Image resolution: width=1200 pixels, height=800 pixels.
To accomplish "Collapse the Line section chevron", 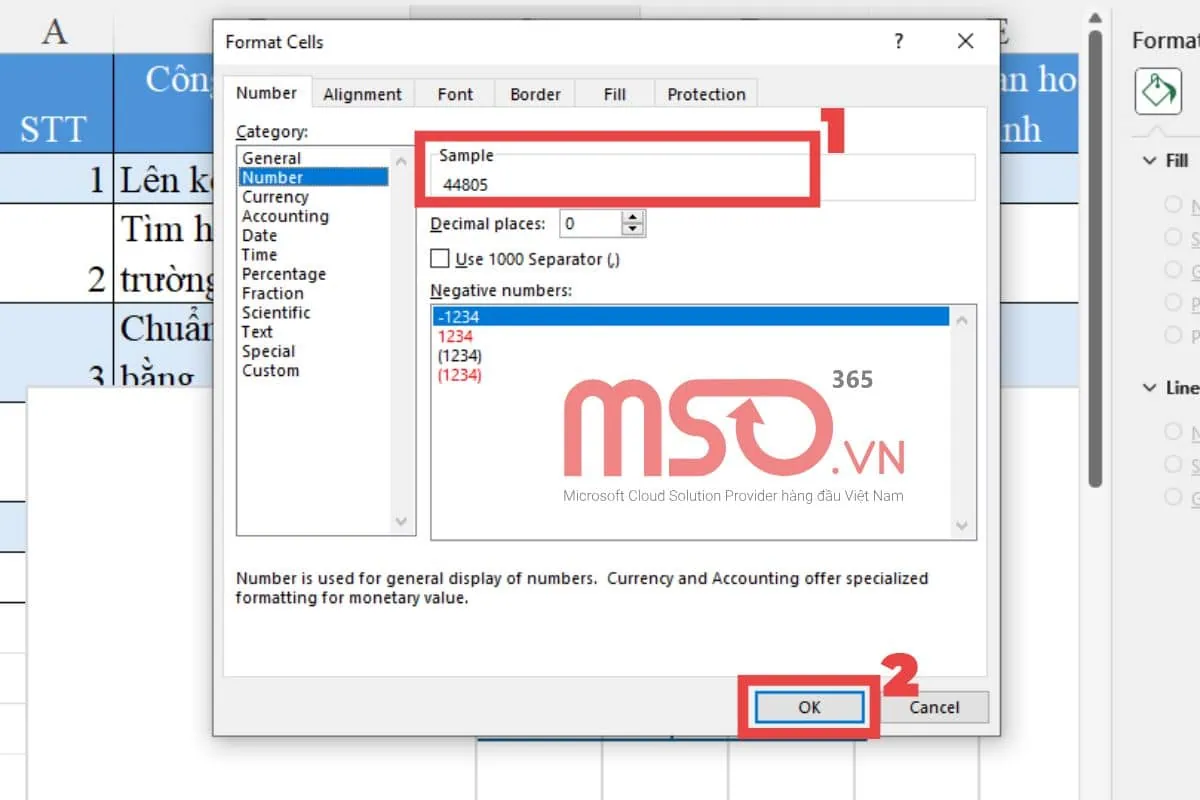I will [x=1147, y=388].
